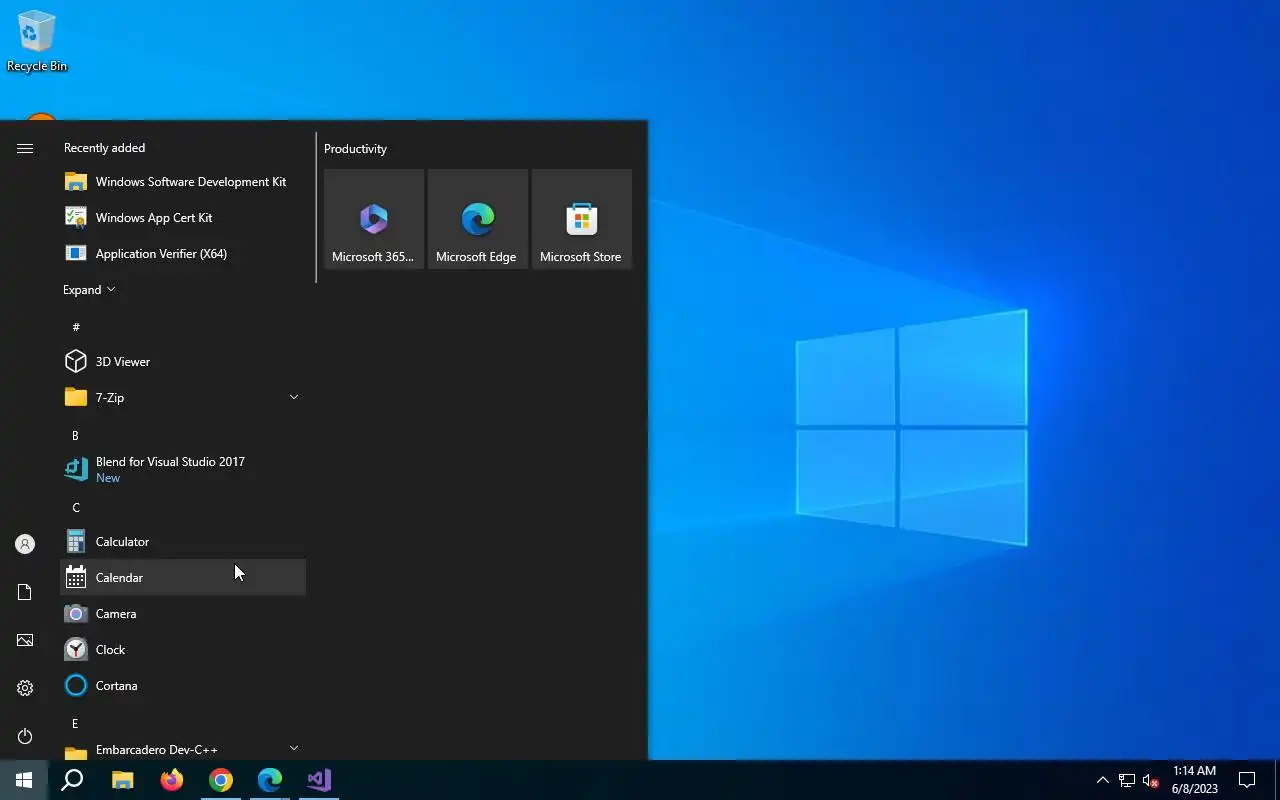Jump to letter C section header
The height and width of the screenshot is (800, 1280).
(75, 507)
